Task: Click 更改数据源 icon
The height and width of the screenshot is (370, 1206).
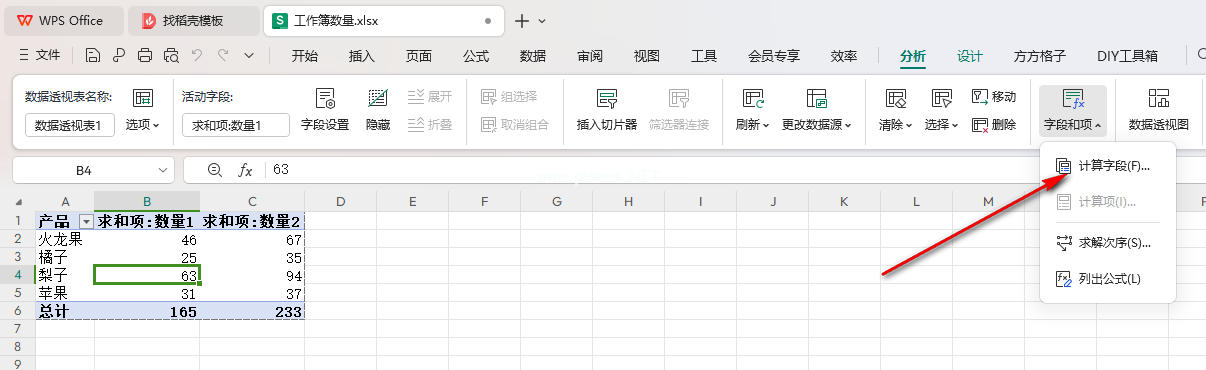Action: coord(818,98)
